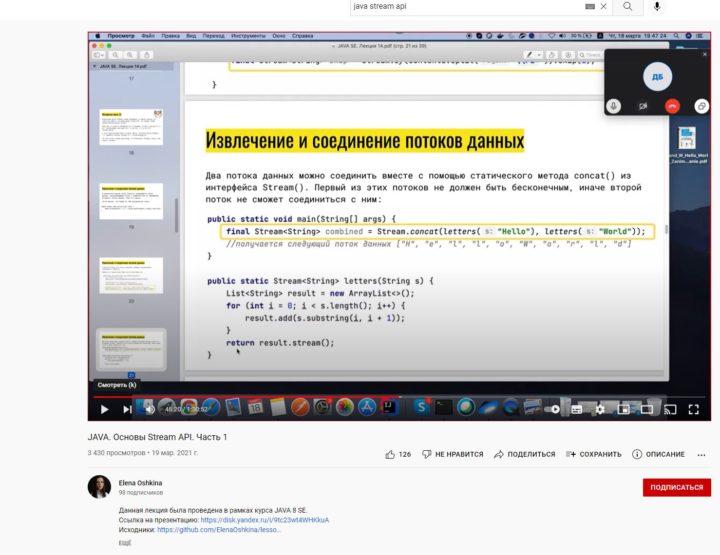Share the video via ПОДЕЛИТЬСЯ
The width and height of the screenshot is (720, 555).
tap(524, 454)
